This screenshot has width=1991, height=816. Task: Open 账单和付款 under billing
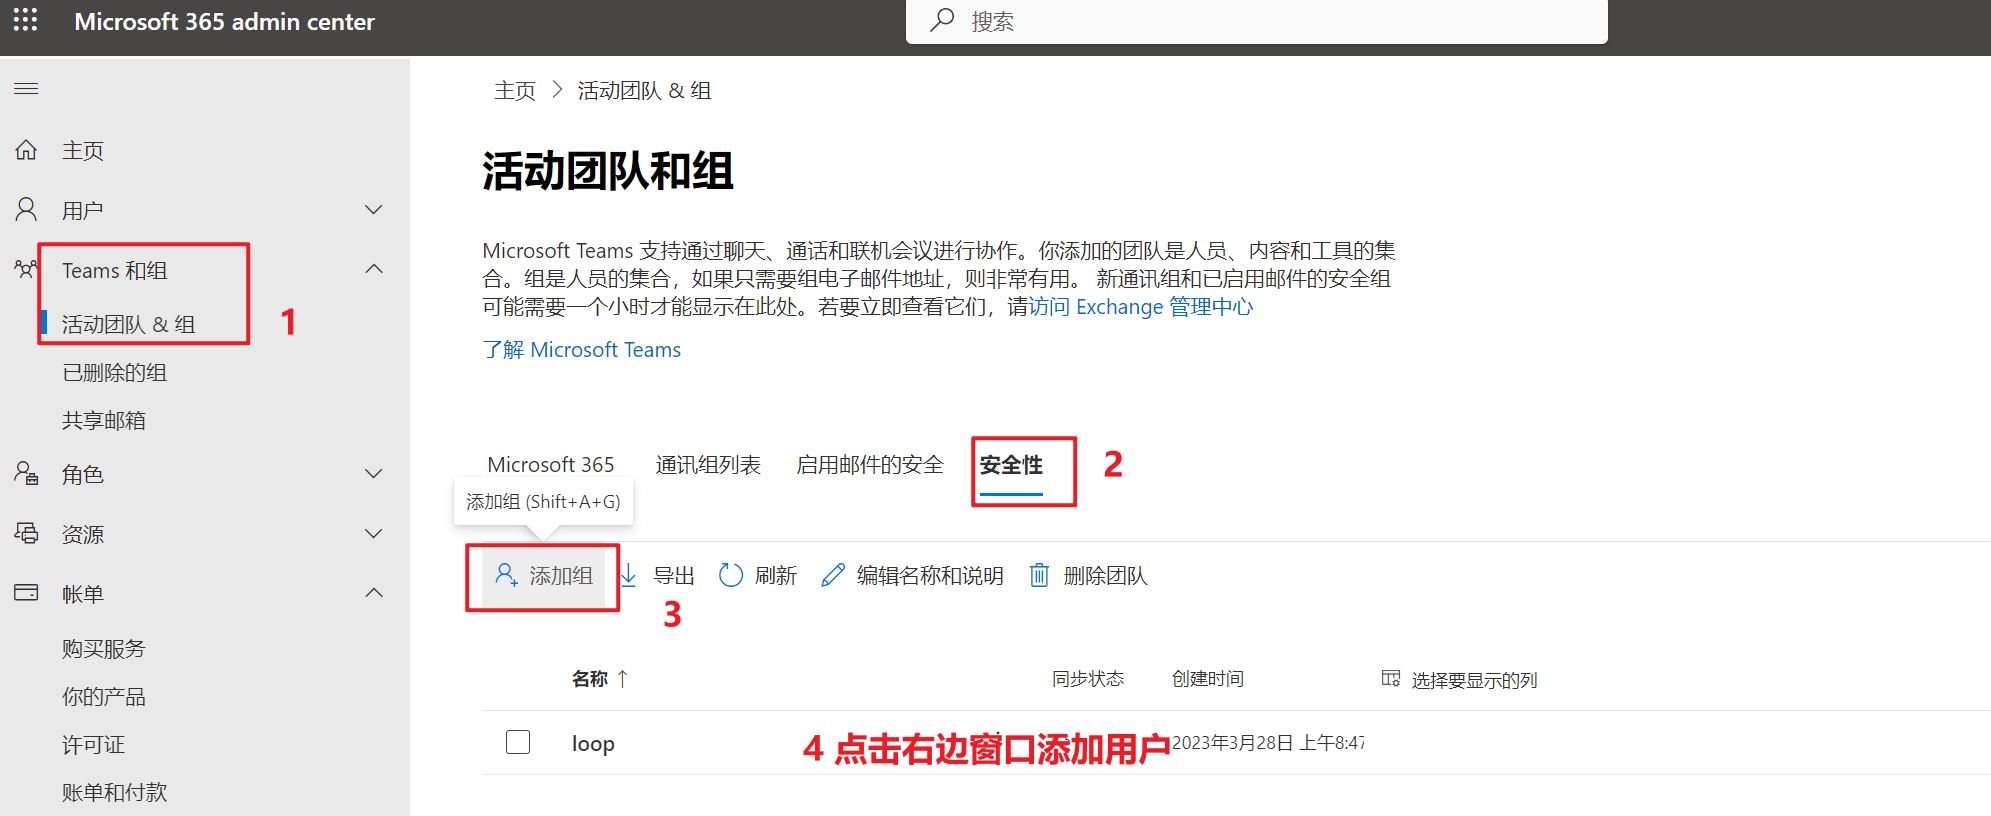114,792
